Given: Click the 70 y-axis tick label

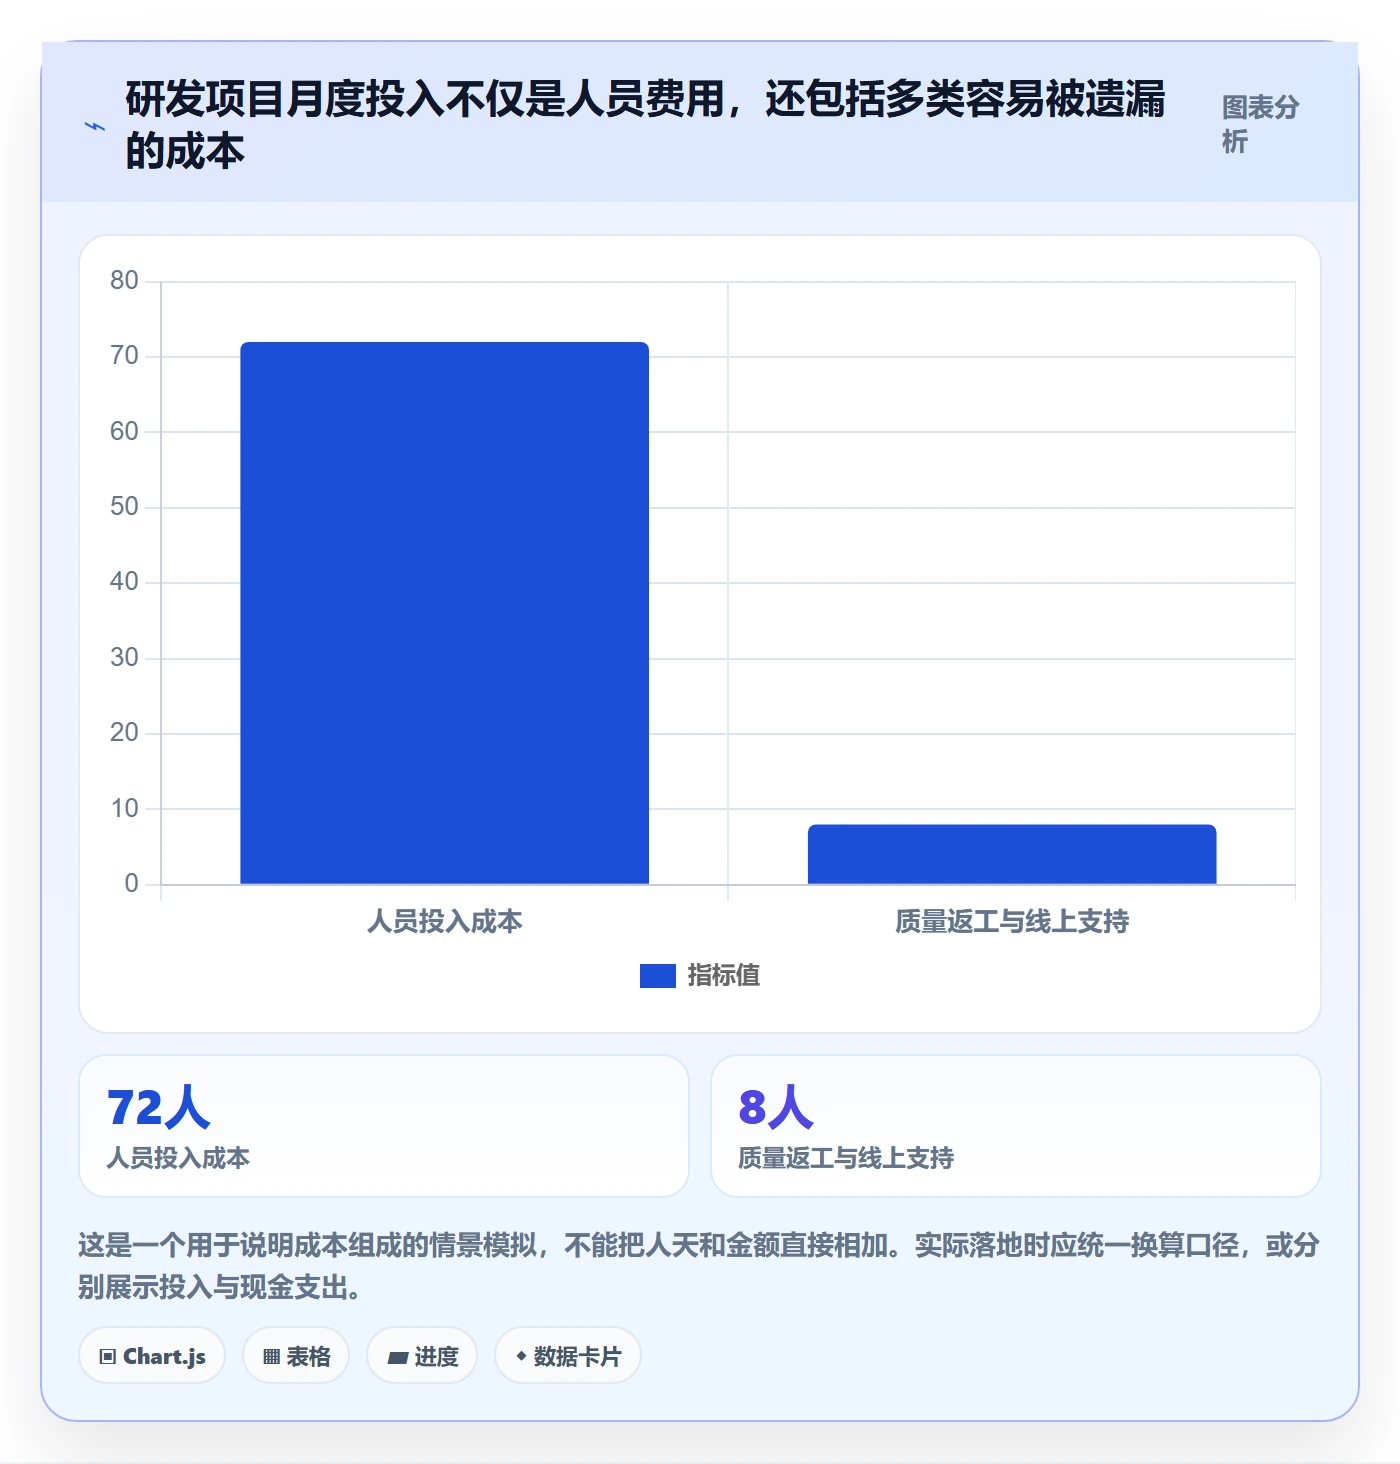Looking at the screenshot, I should point(125,356).
